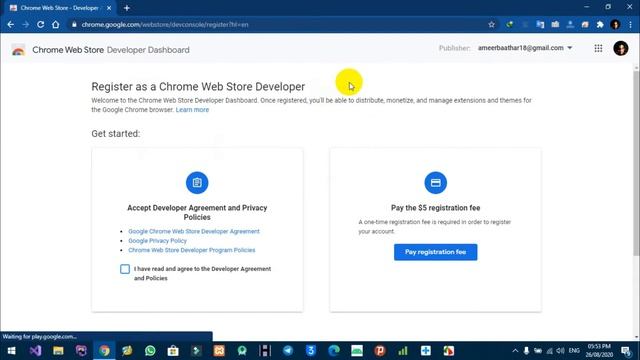The width and height of the screenshot is (640, 360).
Task: Click the Chrome Web Store rainbow logo
Action: coord(18,50)
